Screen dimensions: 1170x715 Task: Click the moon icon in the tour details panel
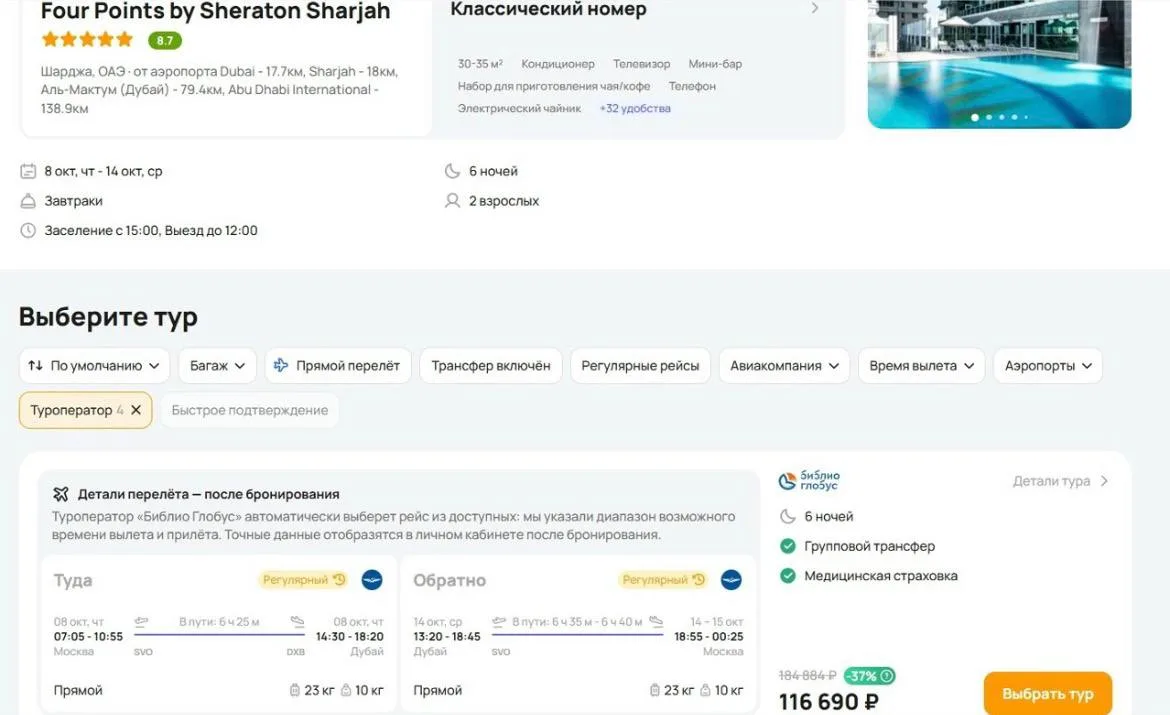[787, 516]
